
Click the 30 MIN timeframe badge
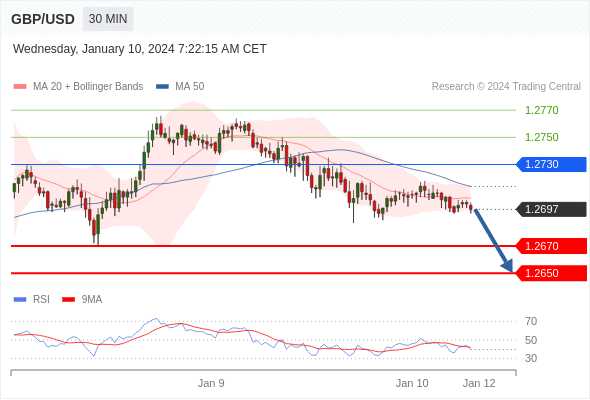point(108,19)
